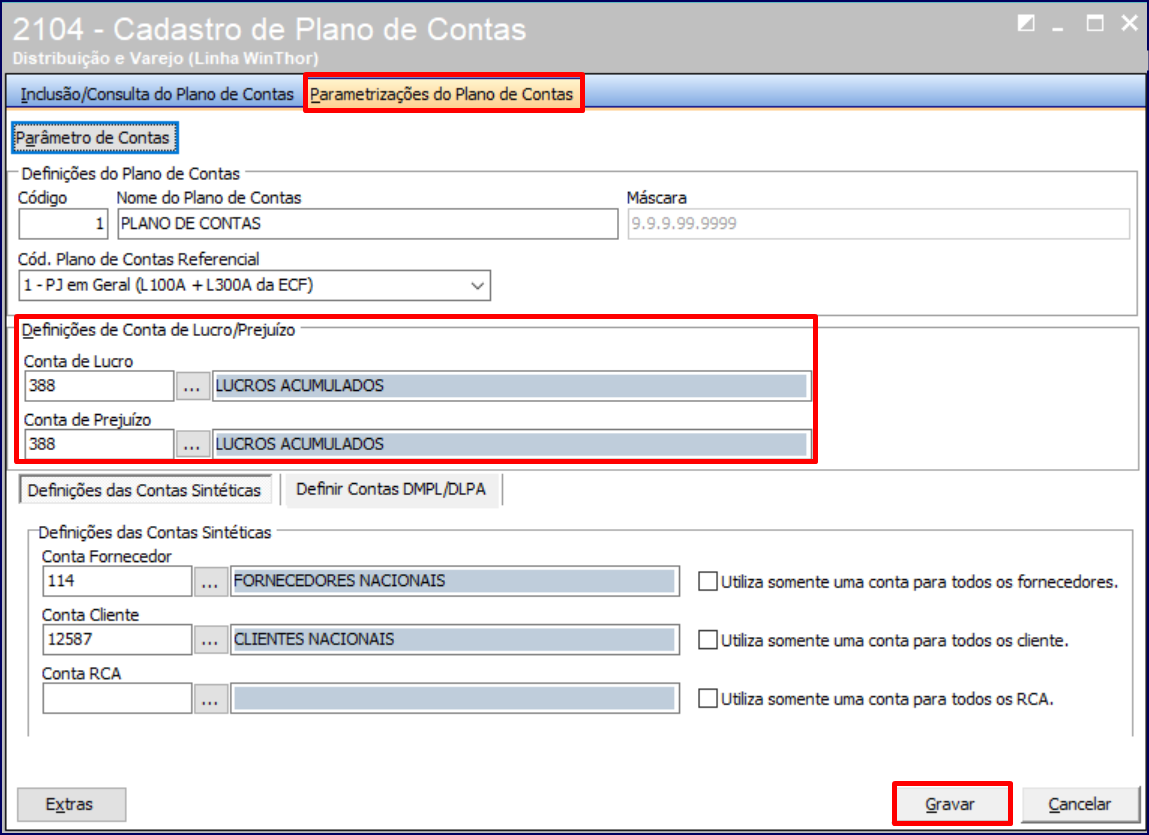Enable single account for all RCA
Image resolution: width=1149 pixels, height=835 pixels.
coord(708,699)
